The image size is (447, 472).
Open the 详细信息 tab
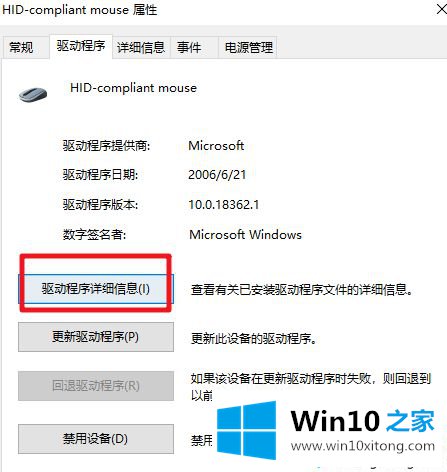coord(141,48)
